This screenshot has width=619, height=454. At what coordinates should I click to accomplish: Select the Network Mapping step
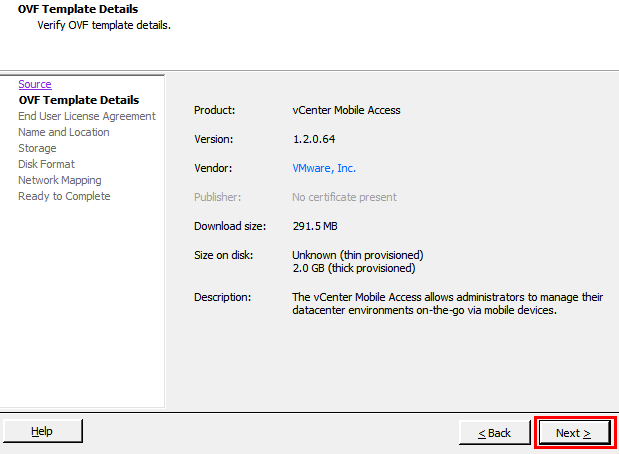click(x=60, y=180)
